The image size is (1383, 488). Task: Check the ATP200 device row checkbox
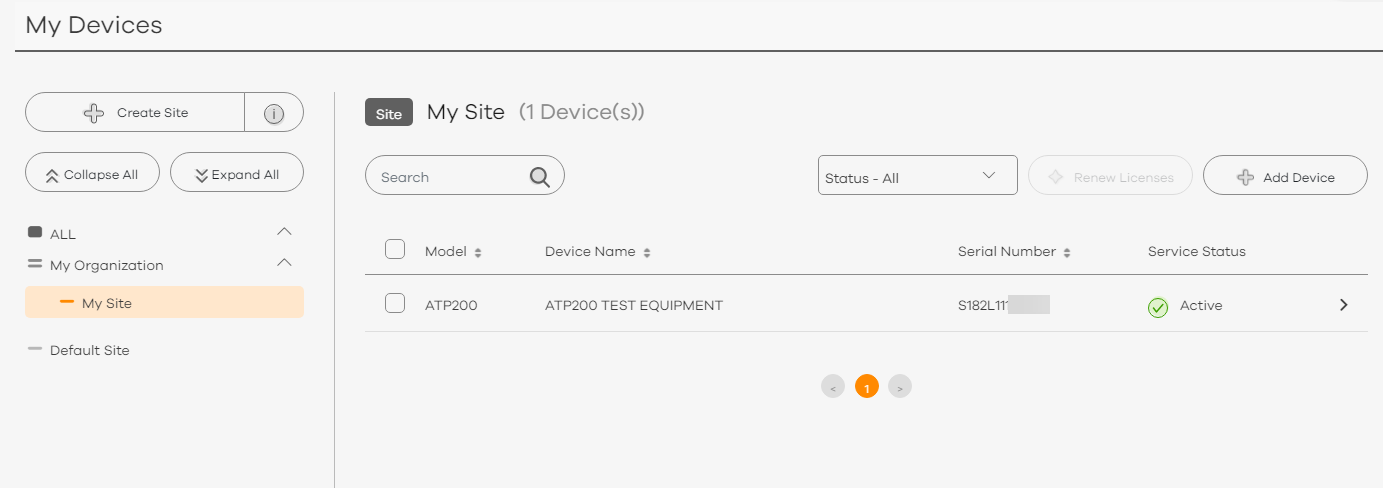(x=395, y=304)
